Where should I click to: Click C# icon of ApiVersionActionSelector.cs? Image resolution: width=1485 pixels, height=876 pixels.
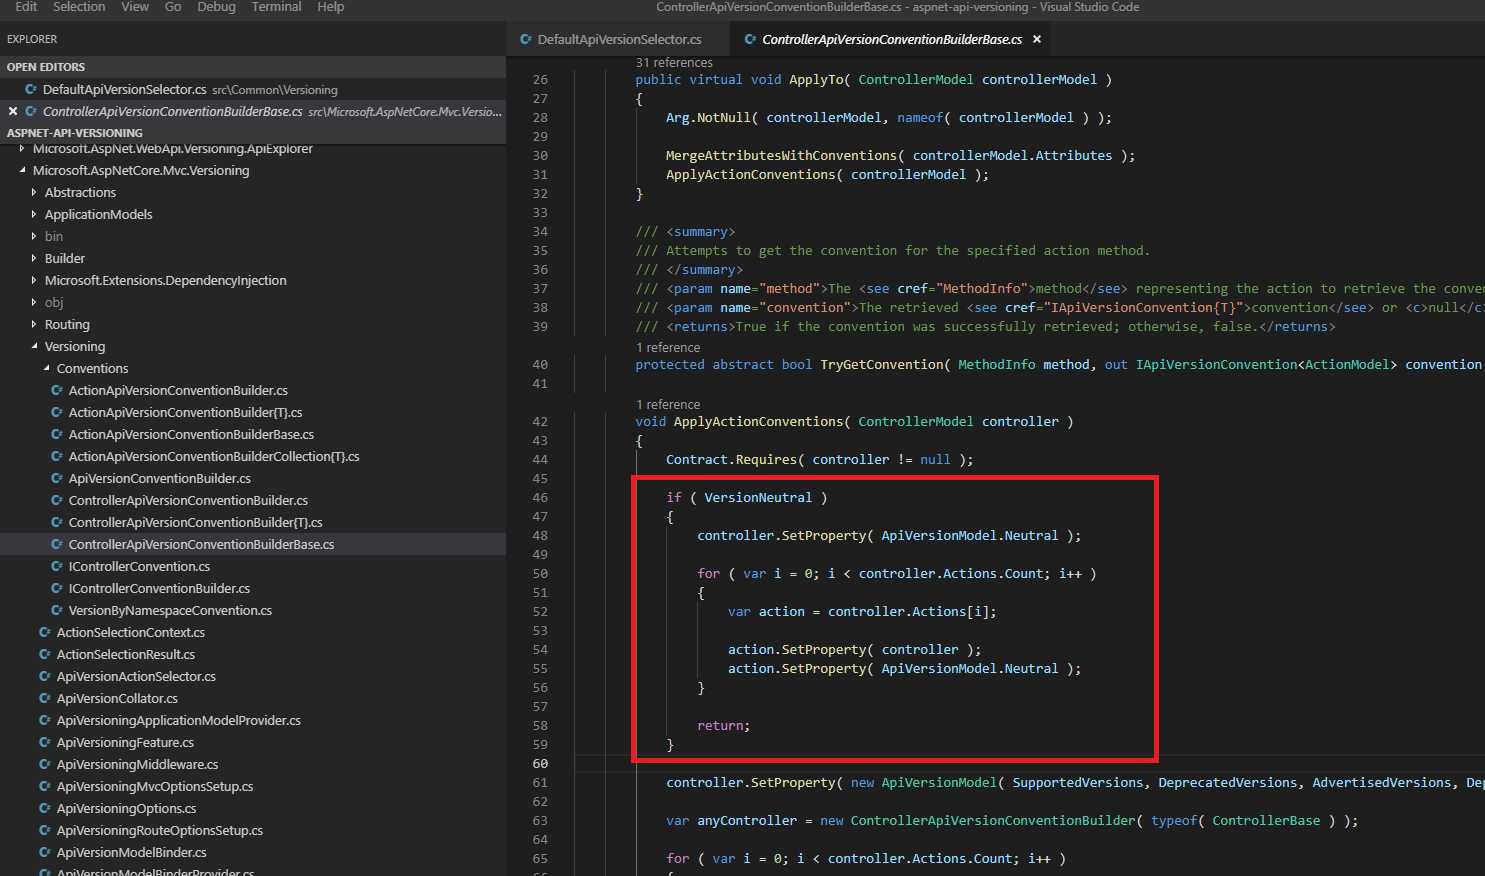(x=45, y=676)
